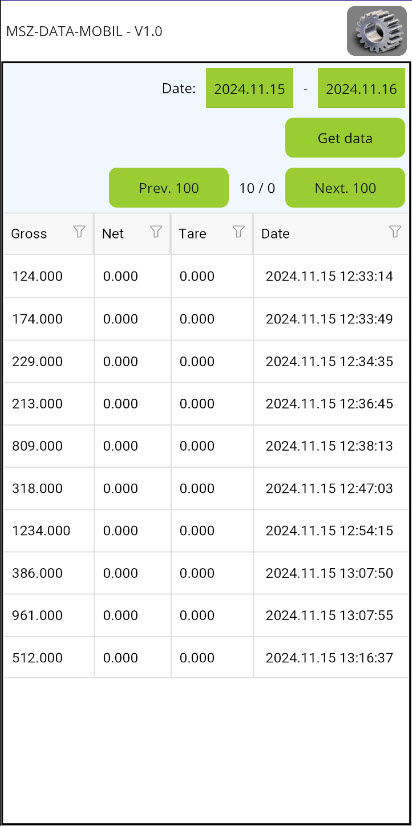Select the row with gross 961.000

[206, 615]
